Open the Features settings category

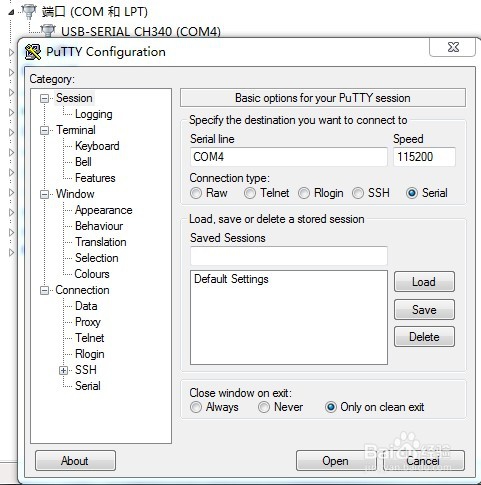point(95,178)
